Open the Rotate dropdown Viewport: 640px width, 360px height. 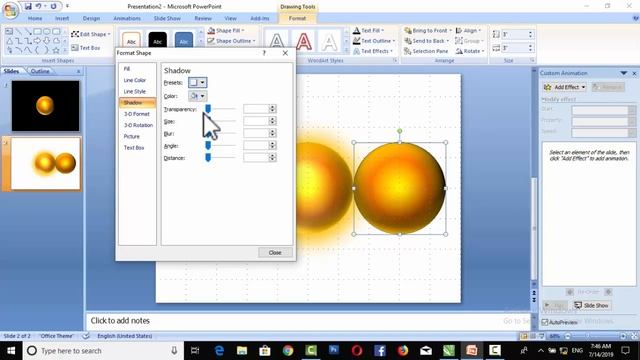pos(470,51)
